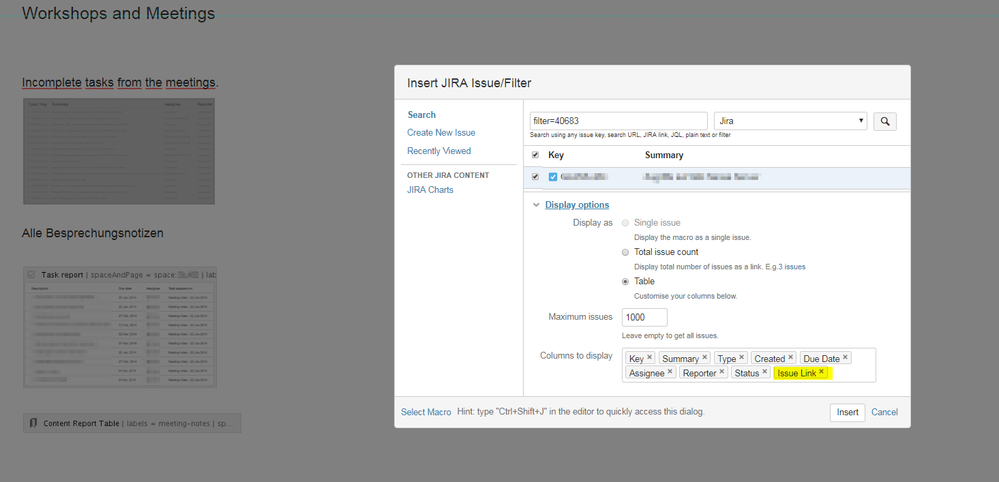Click the Task report macro placeholder
This screenshot has width=999, height=482.
pos(120,327)
